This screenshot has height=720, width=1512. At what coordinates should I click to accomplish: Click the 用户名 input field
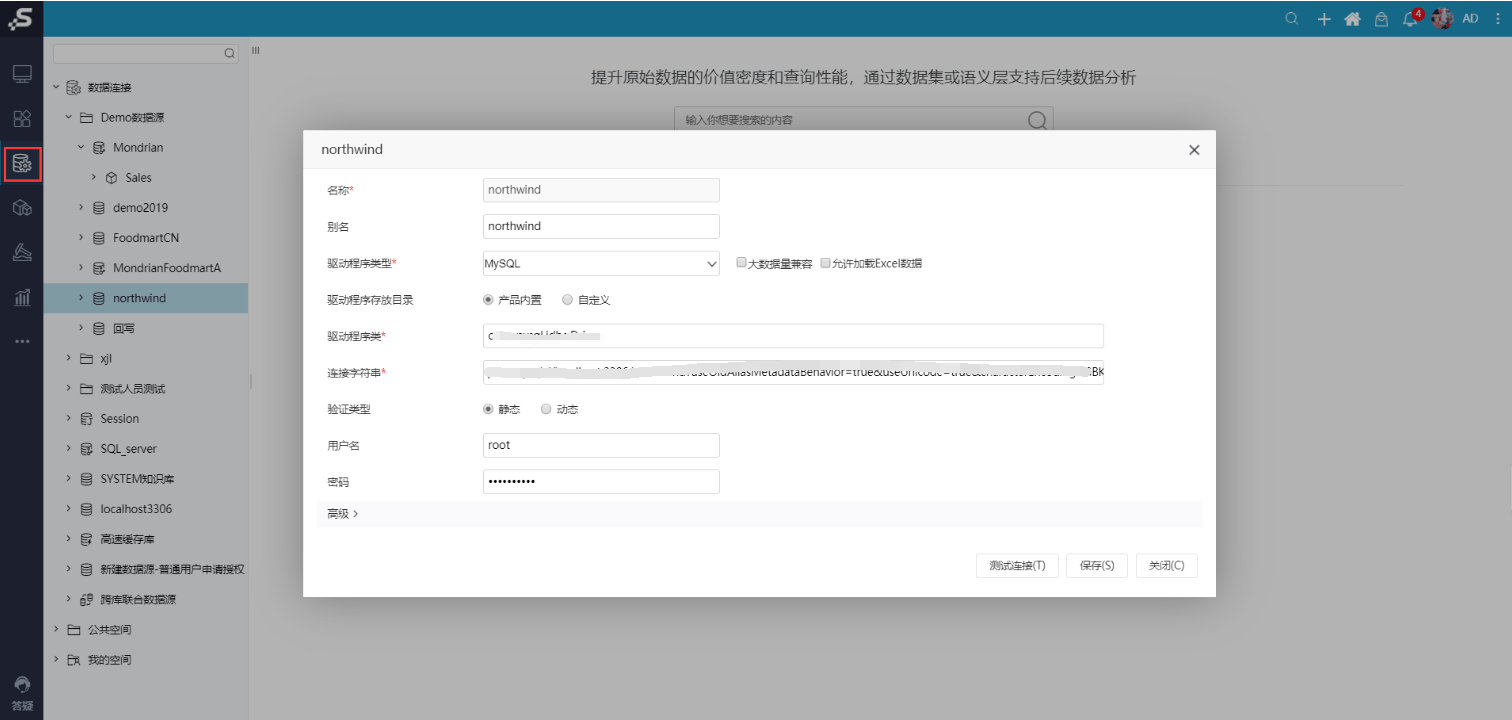point(601,445)
